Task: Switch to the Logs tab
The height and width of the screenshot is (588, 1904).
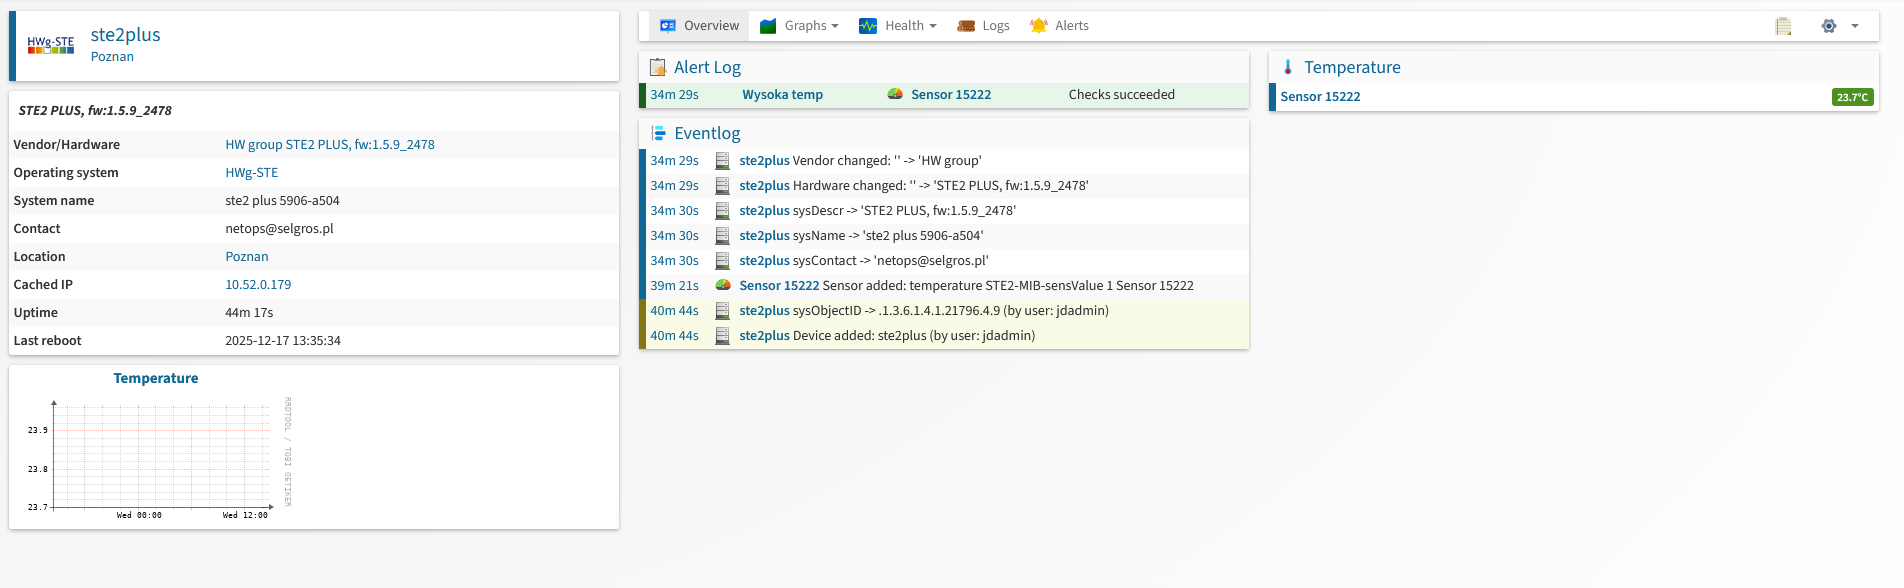Action: [x=984, y=26]
